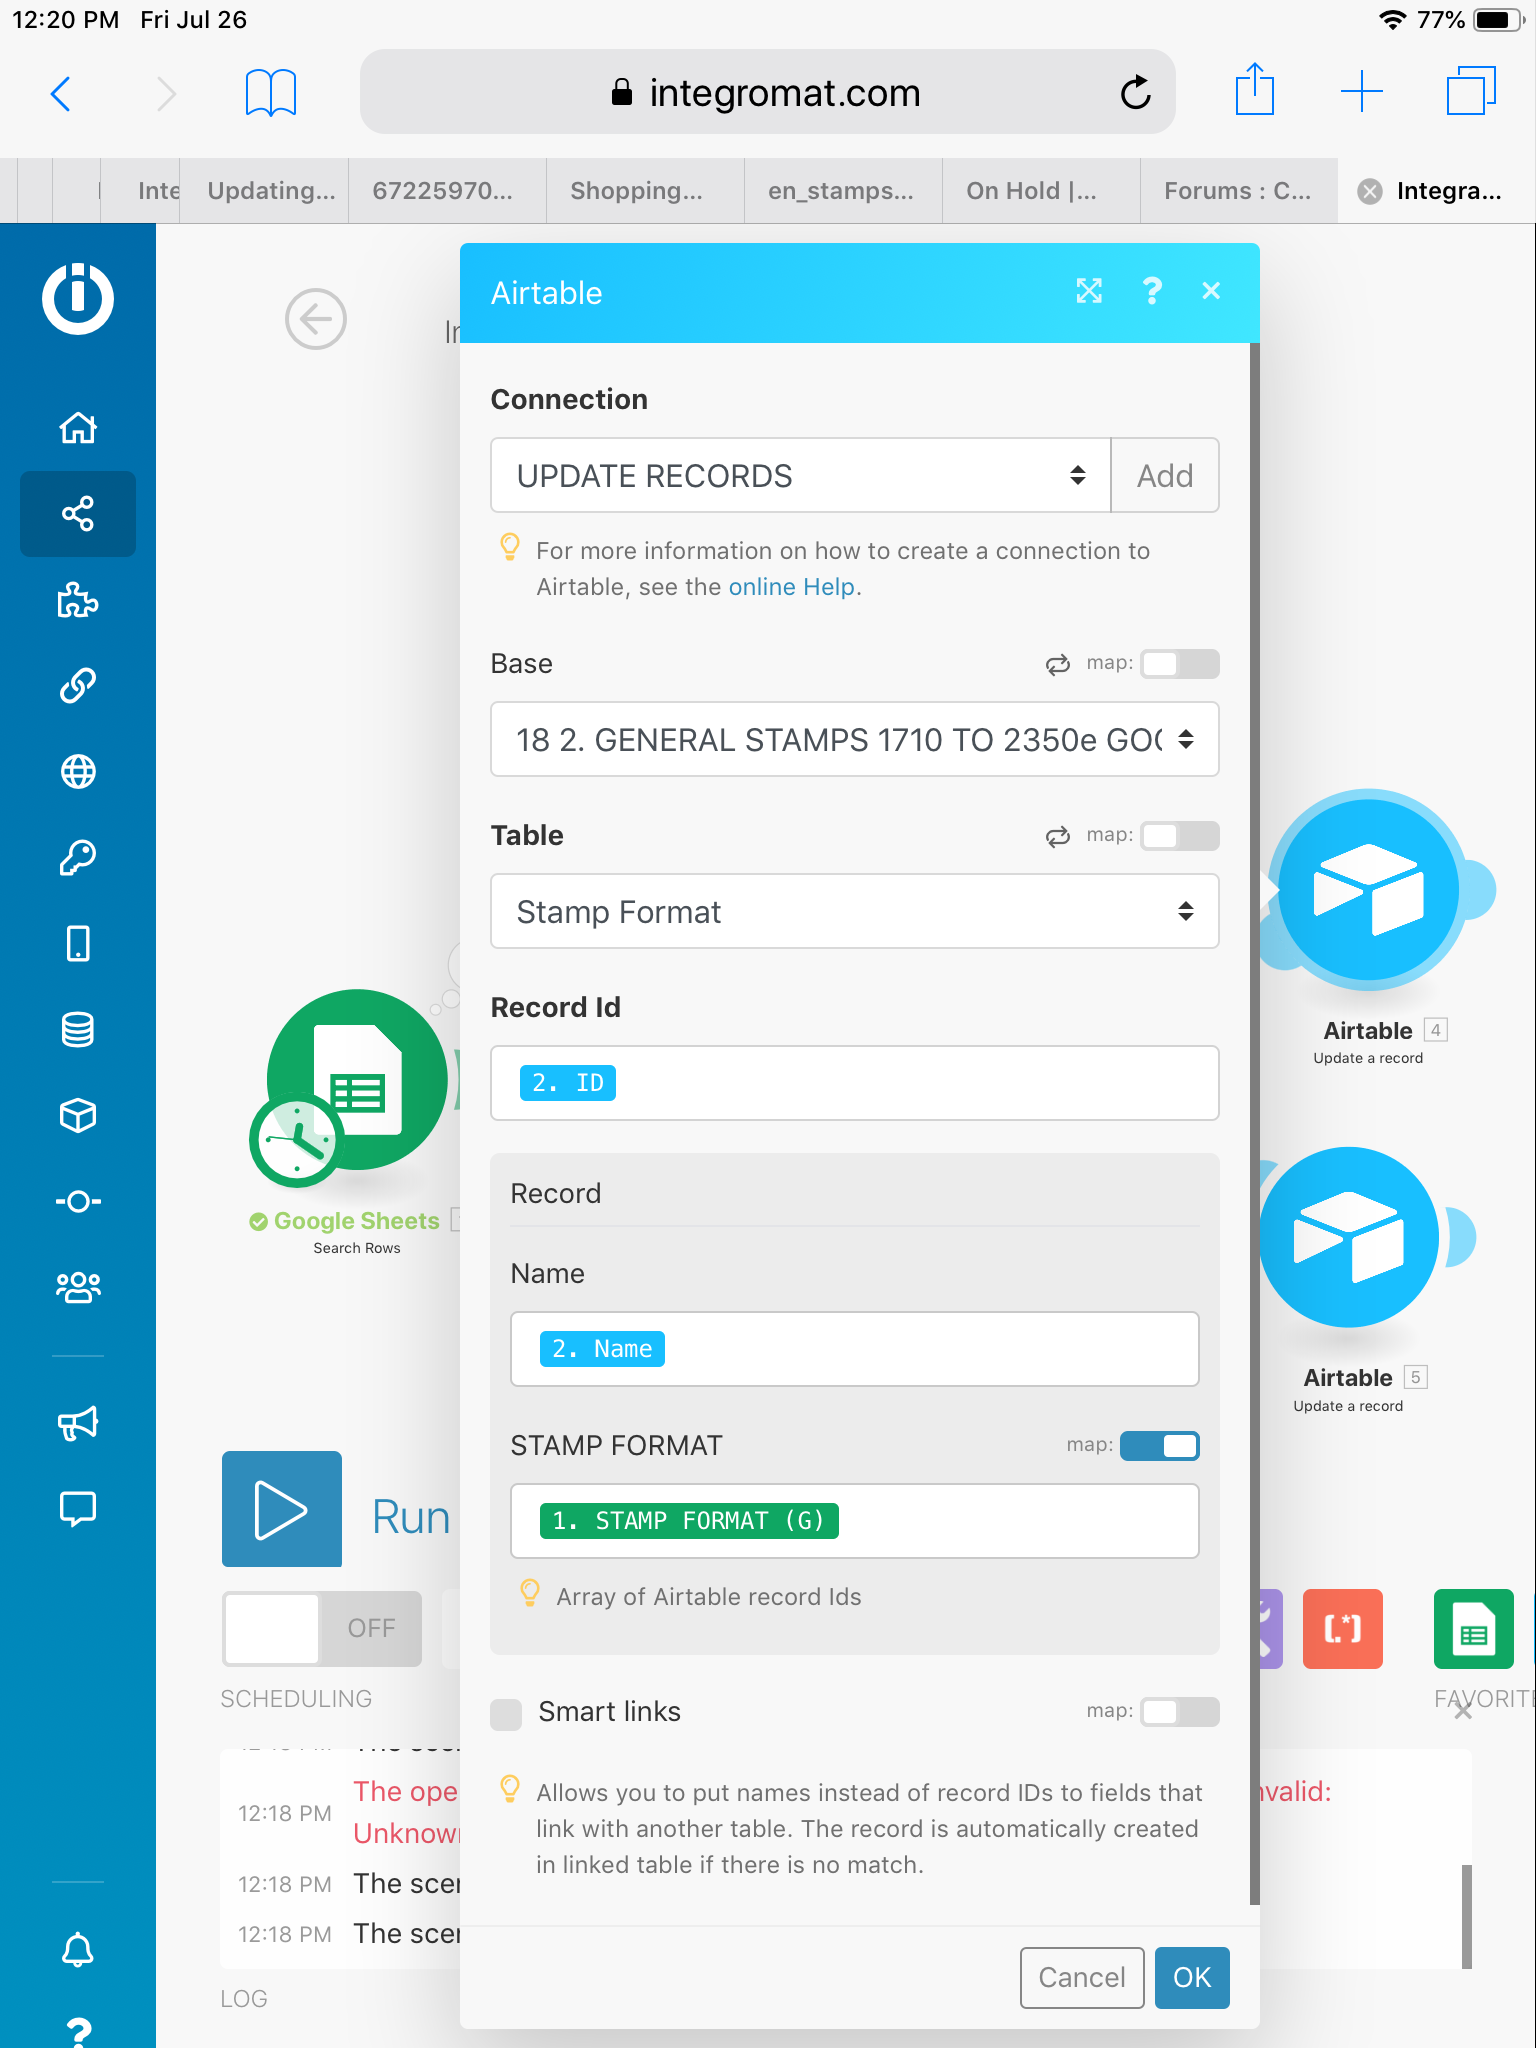1536x2048 pixels.
Task: Show all Safari tabs overview
Action: (1471, 91)
